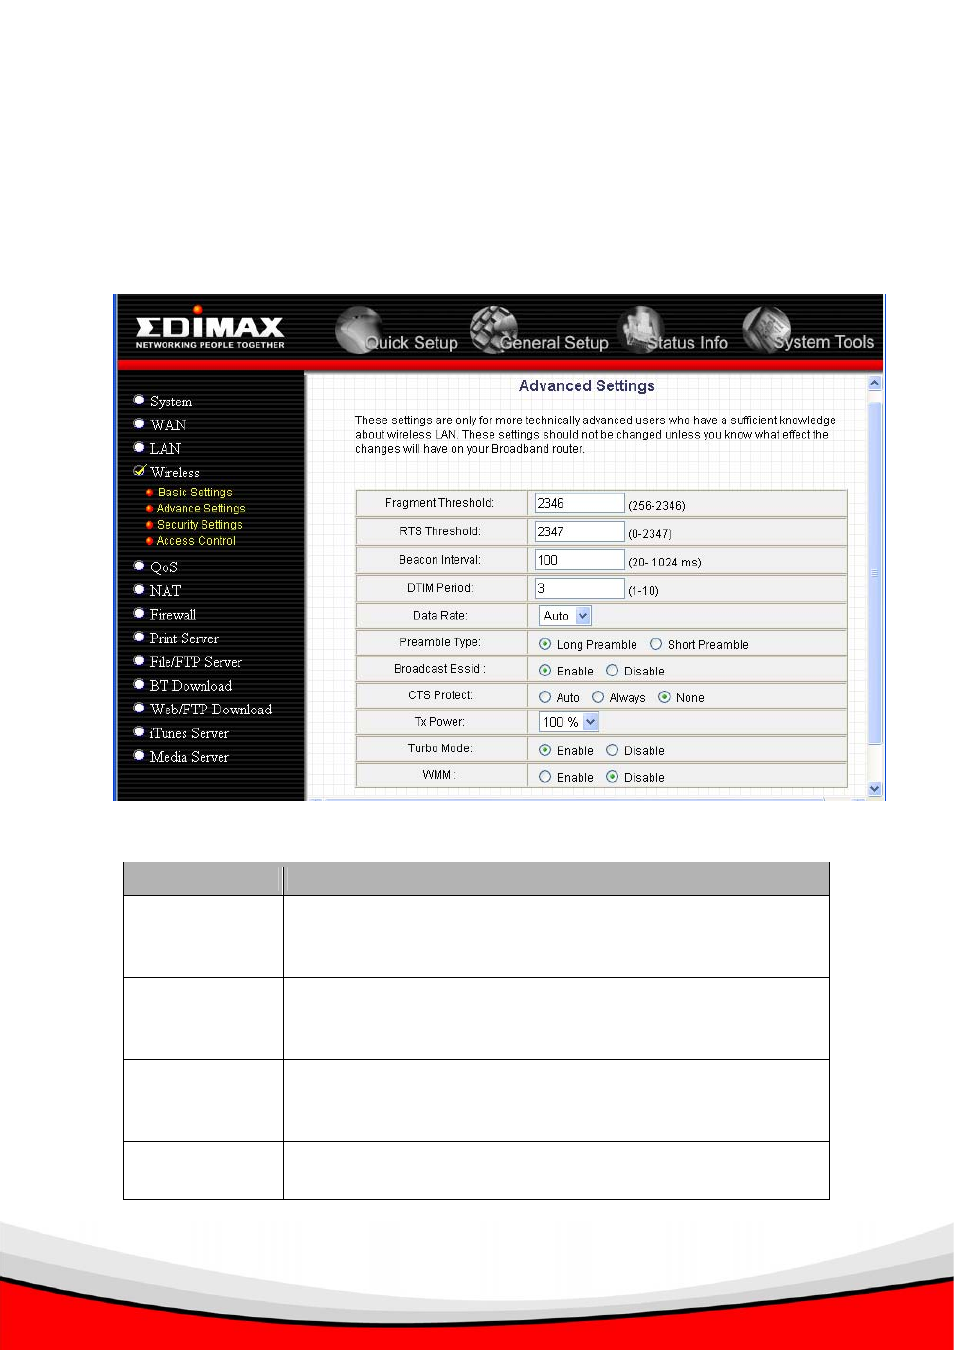Set CTS Protect to None
This screenshot has width=954, height=1350.
point(664,697)
